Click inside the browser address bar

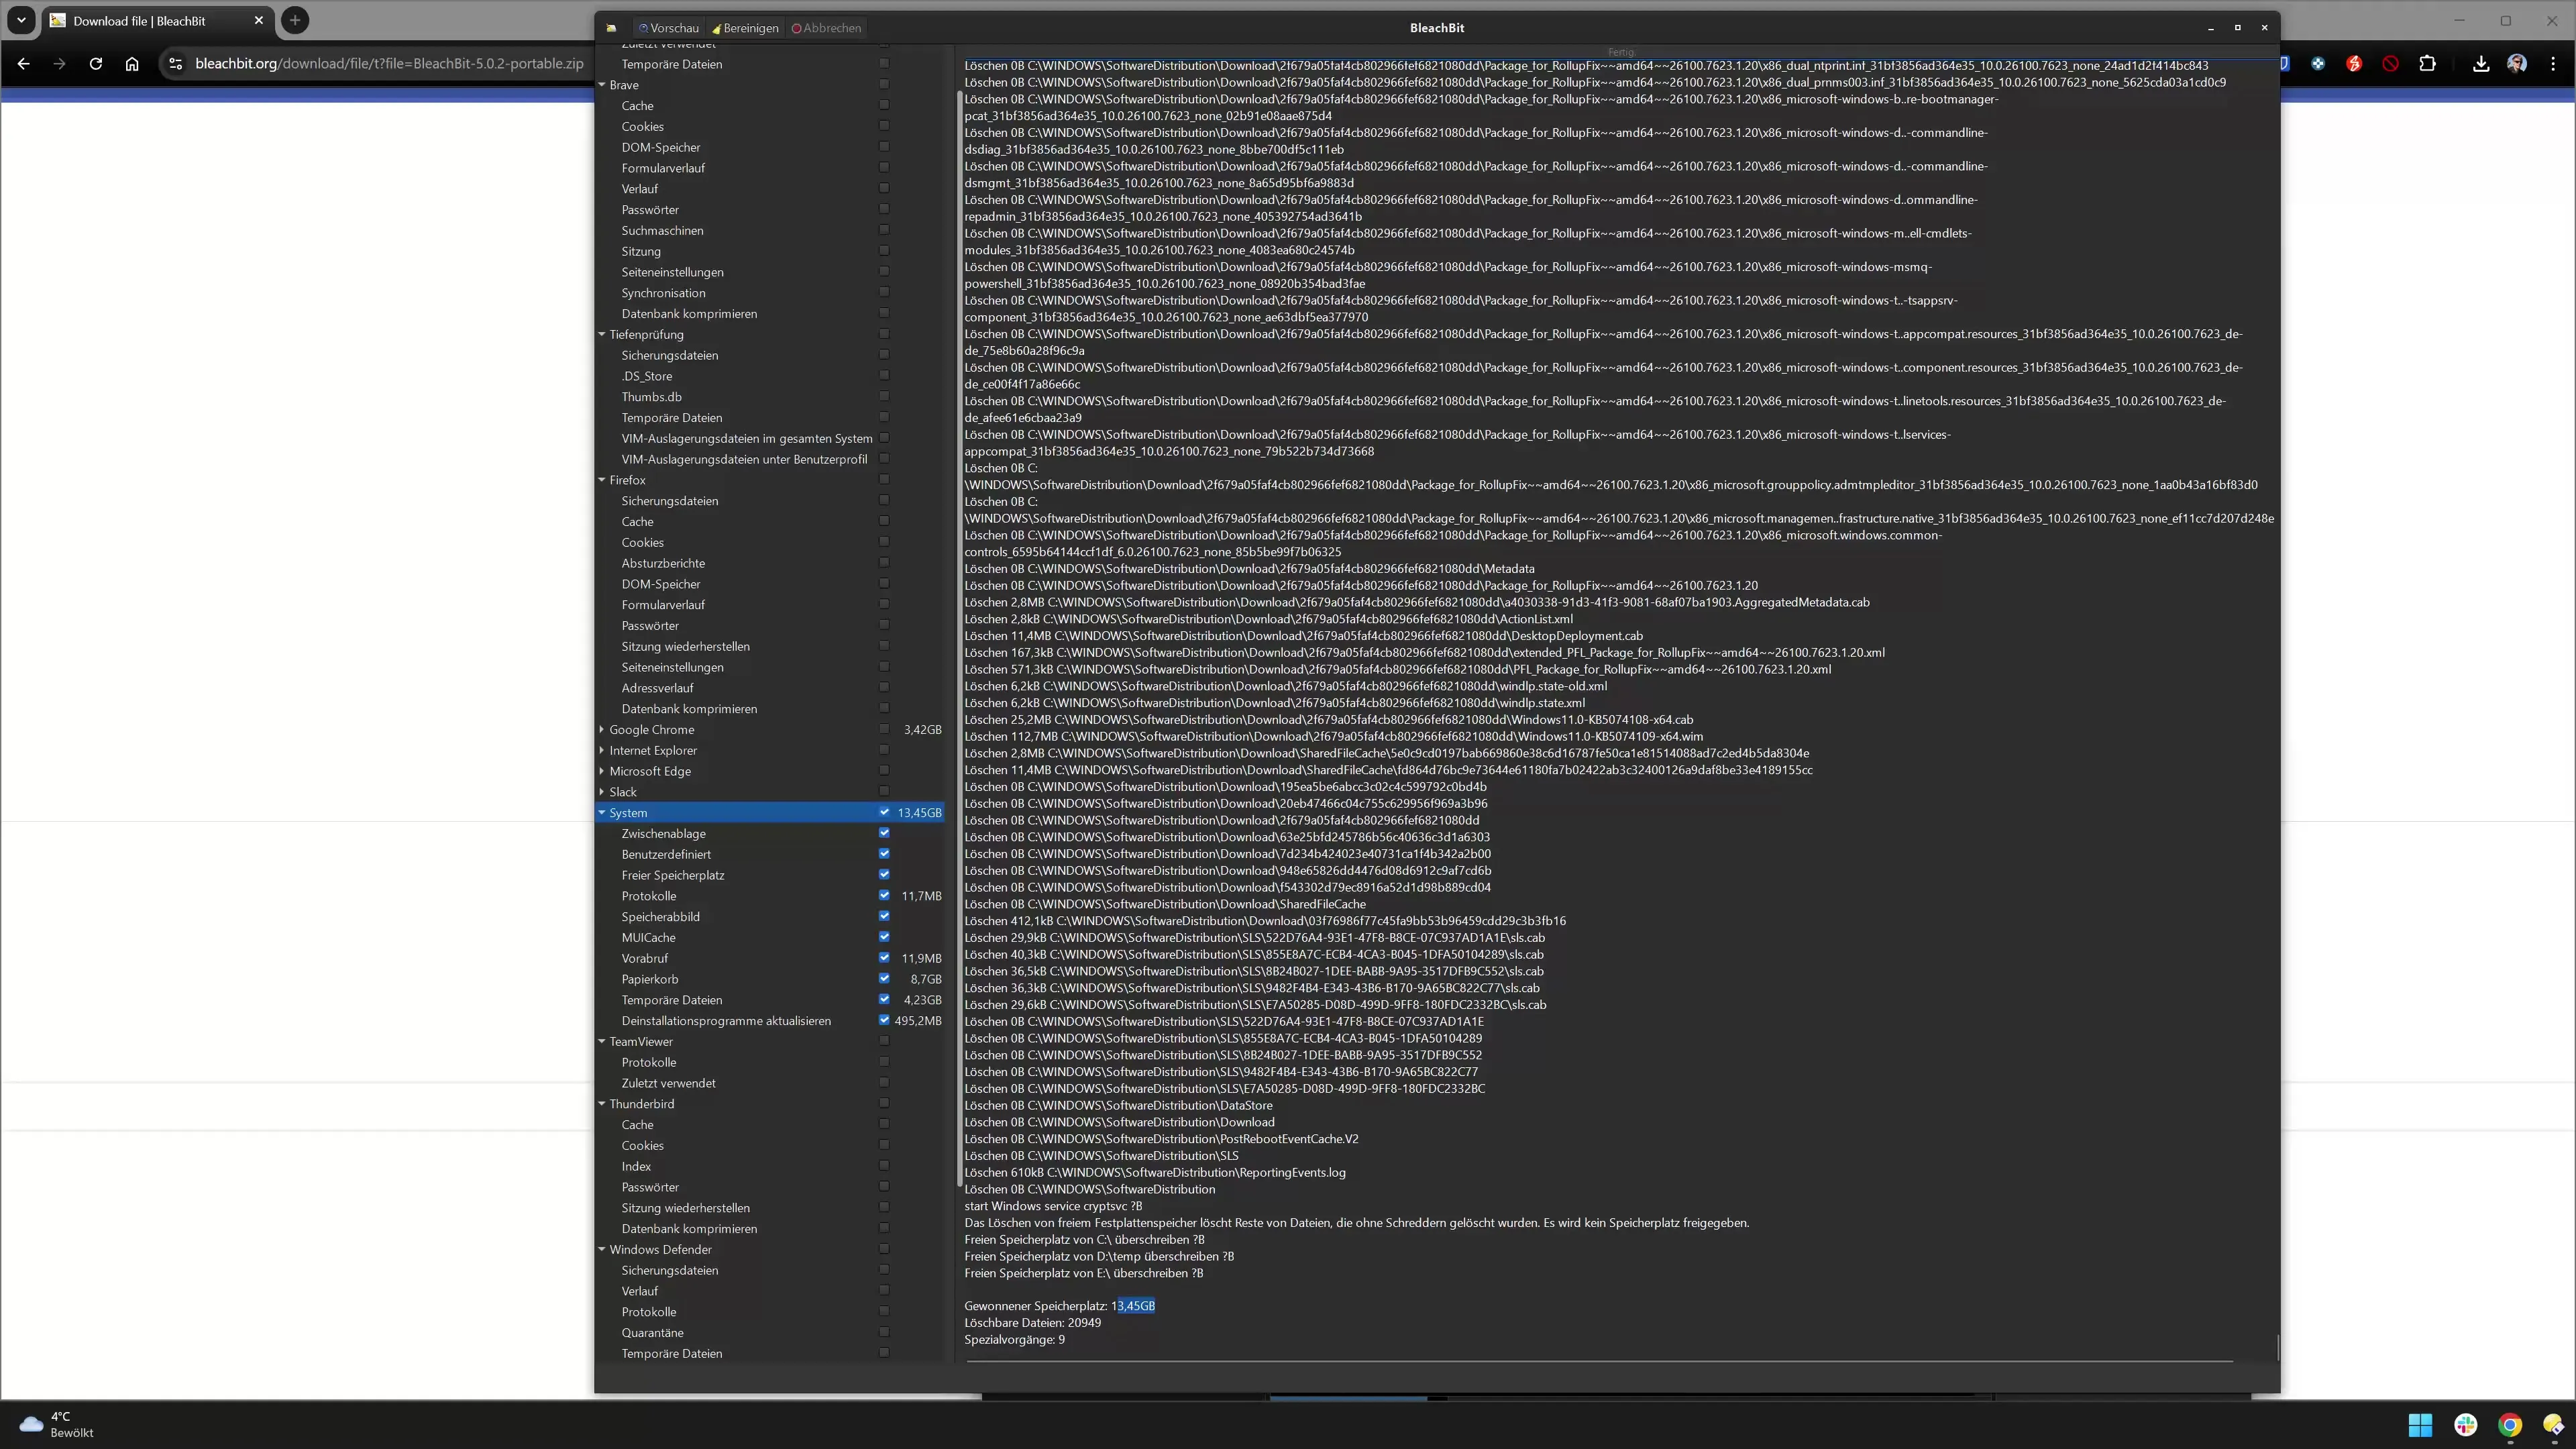380,63
